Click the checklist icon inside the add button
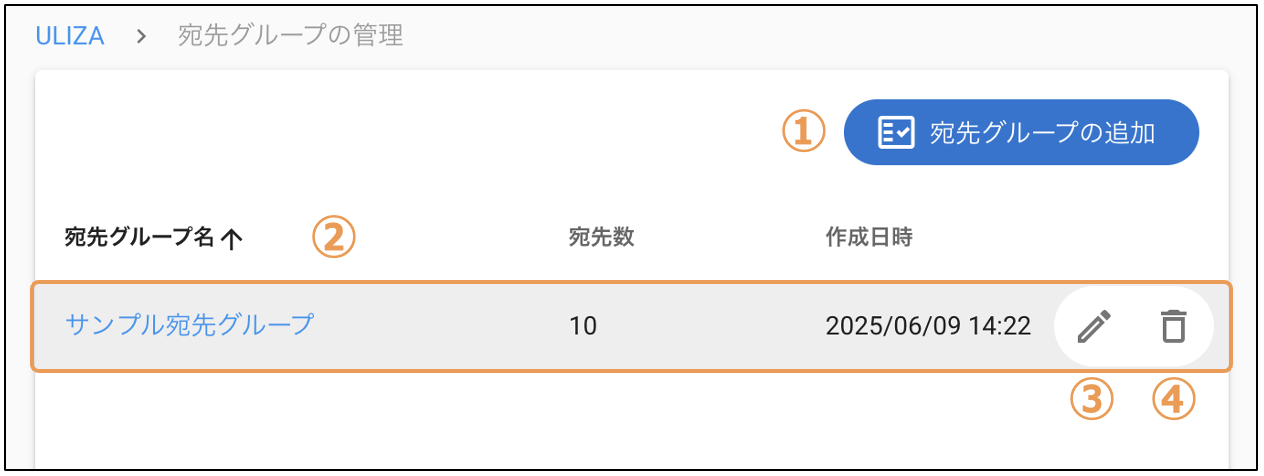Image resolution: width=1264 pixels, height=476 pixels. [x=895, y=132]
